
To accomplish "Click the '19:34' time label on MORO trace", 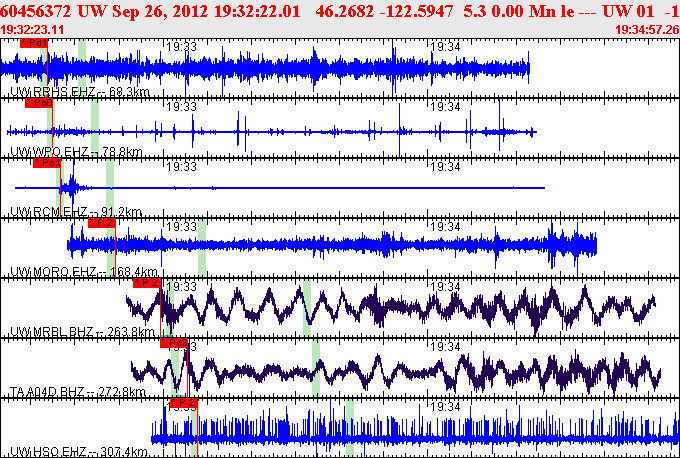I will point(445,226).
